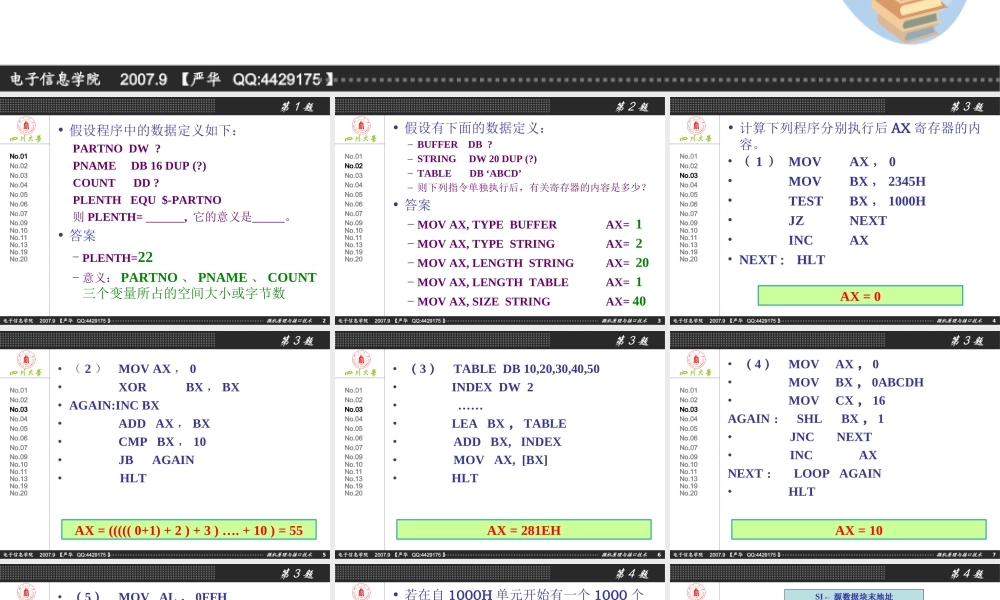Select No.01 in the 第1题 slide sidebar

tap(19, 156)
